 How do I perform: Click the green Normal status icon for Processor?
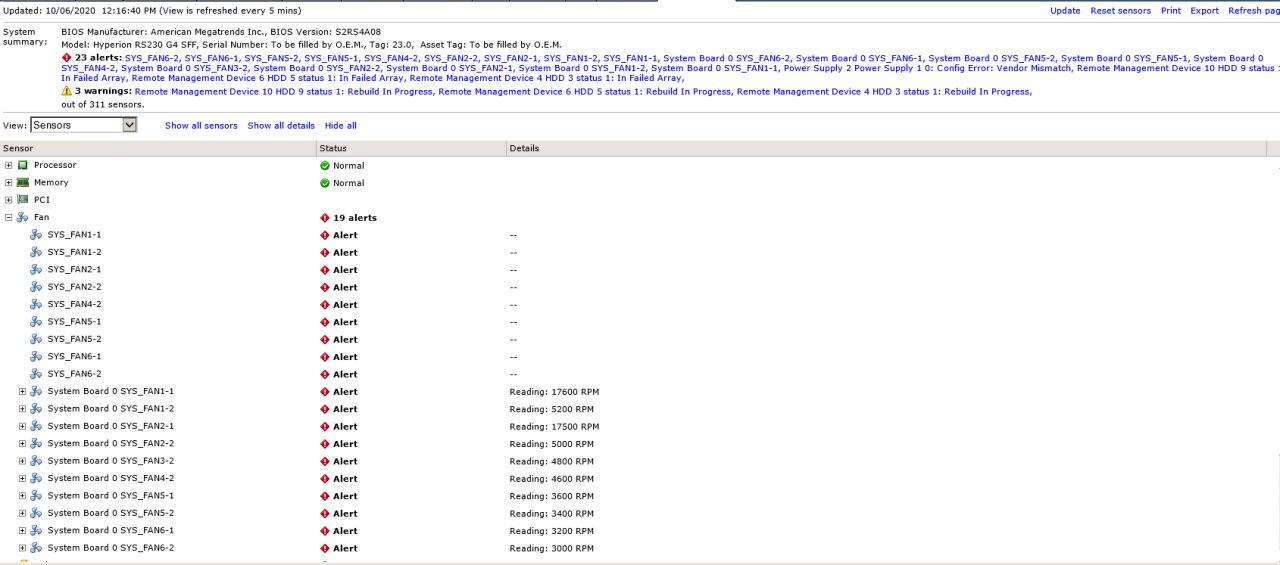pos(325,166)
